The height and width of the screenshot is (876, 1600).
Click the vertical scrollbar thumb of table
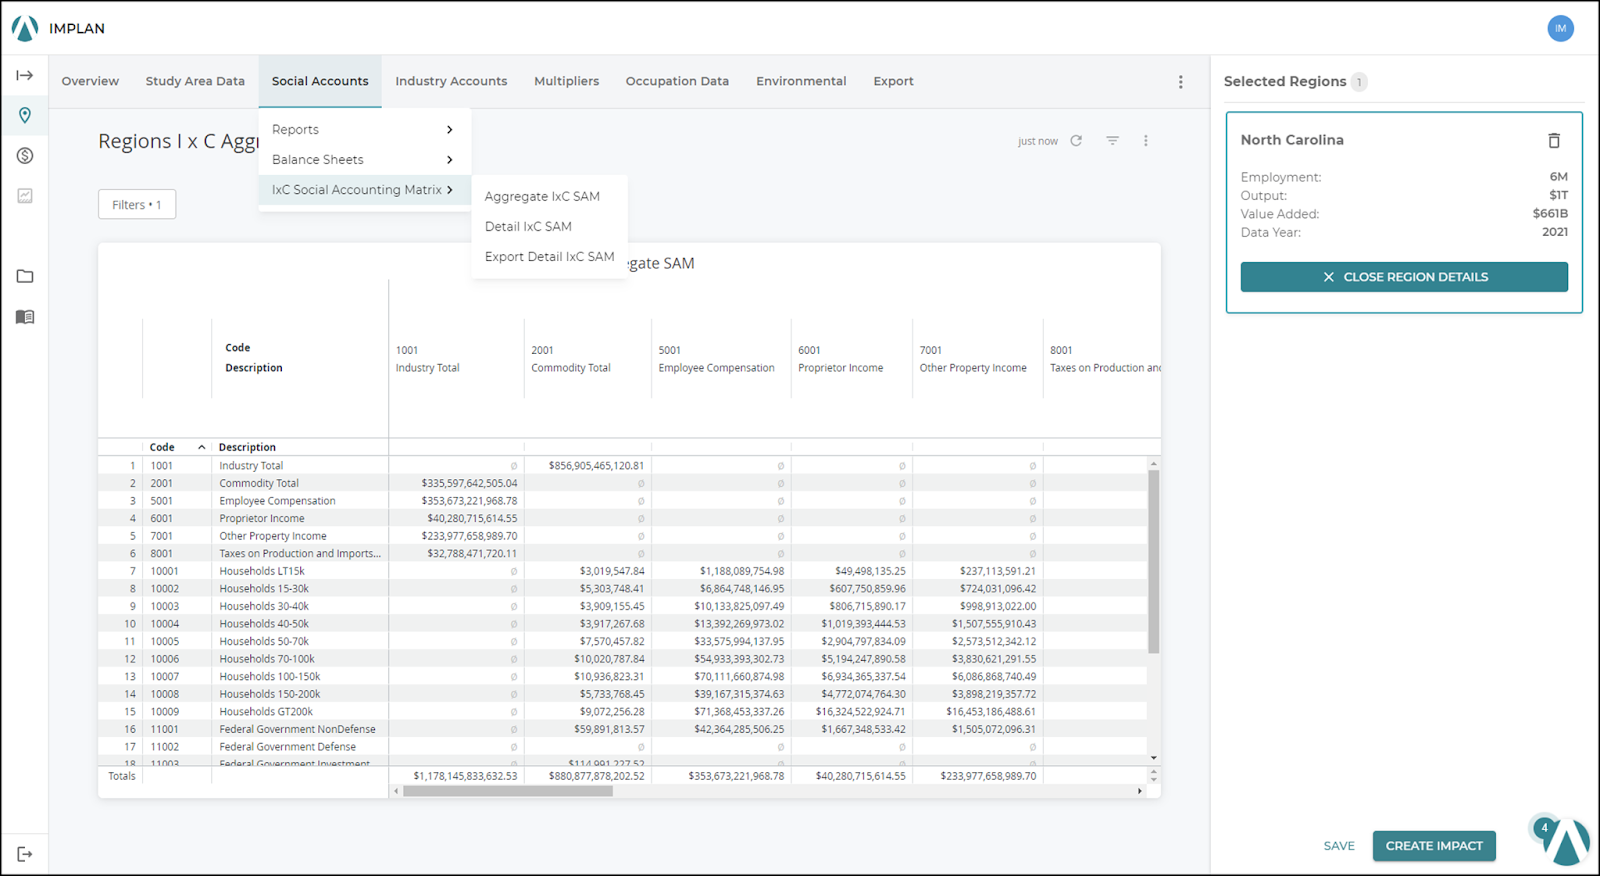tap(1154, 561)
